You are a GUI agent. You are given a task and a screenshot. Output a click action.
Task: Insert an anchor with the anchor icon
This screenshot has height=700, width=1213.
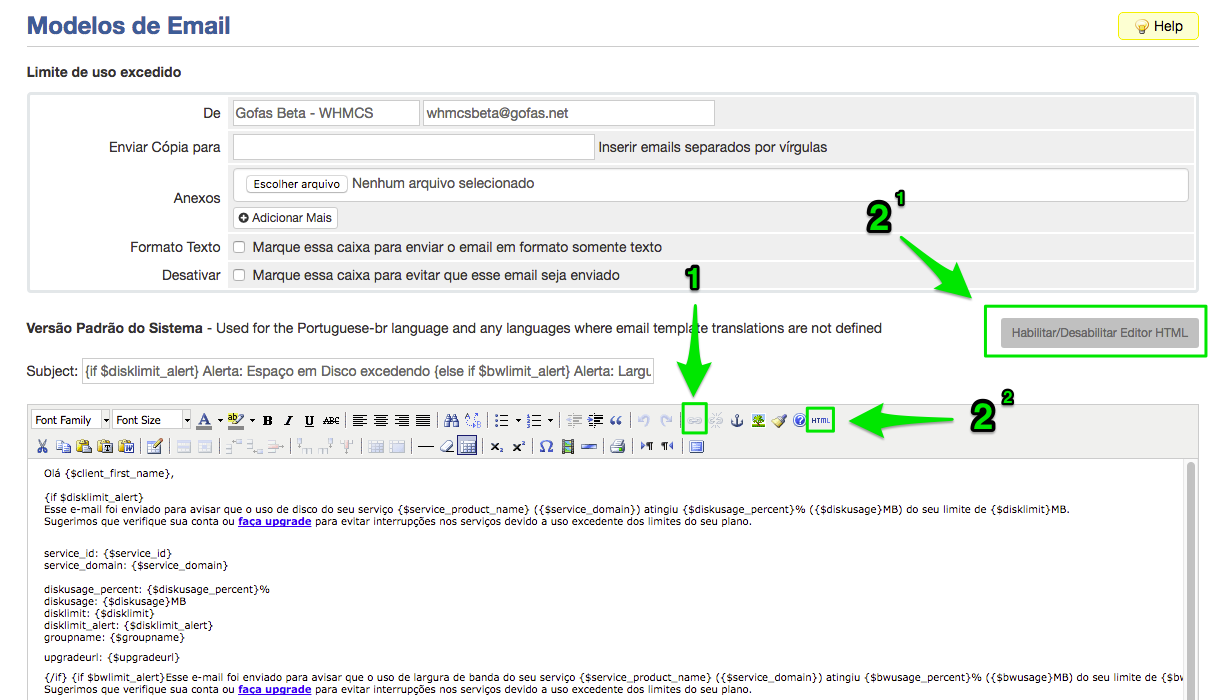(737, 421)
